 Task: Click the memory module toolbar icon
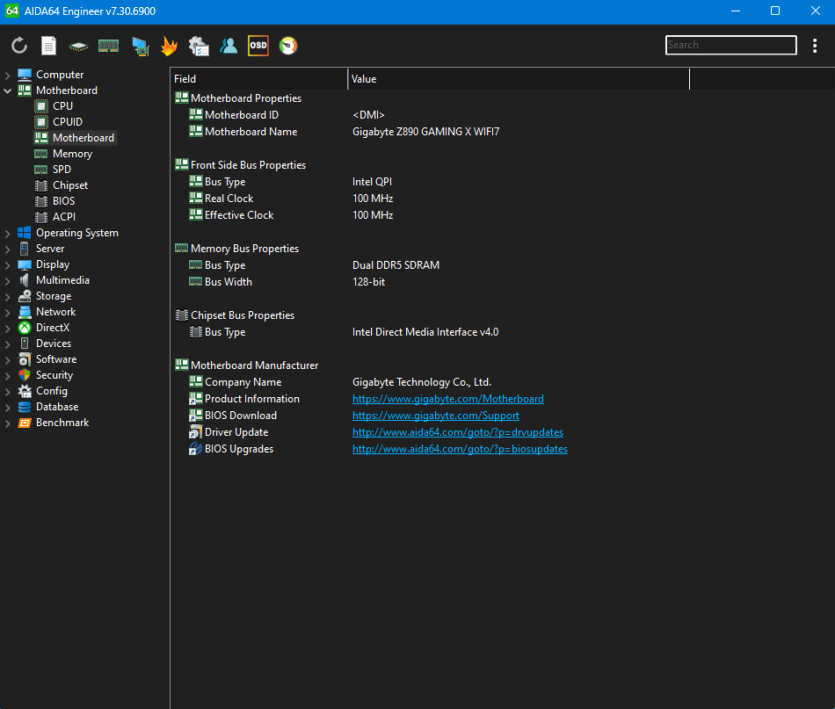click(x=109, y=46)
